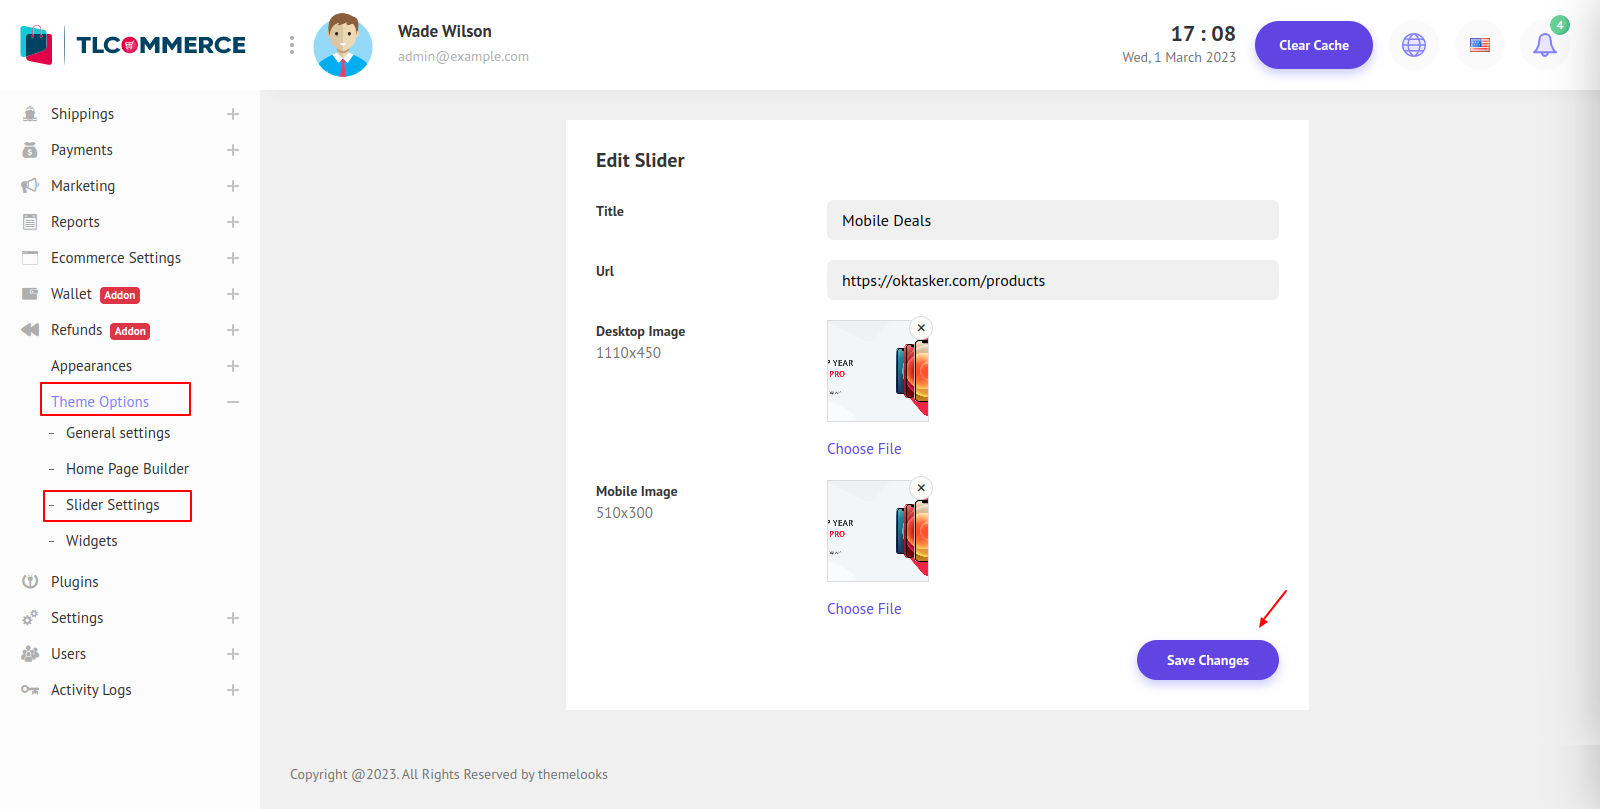Image resolution: width=1600 pixels, height=809 pixels.
Task: Collapse the Theme Options section
Action: 233,402
